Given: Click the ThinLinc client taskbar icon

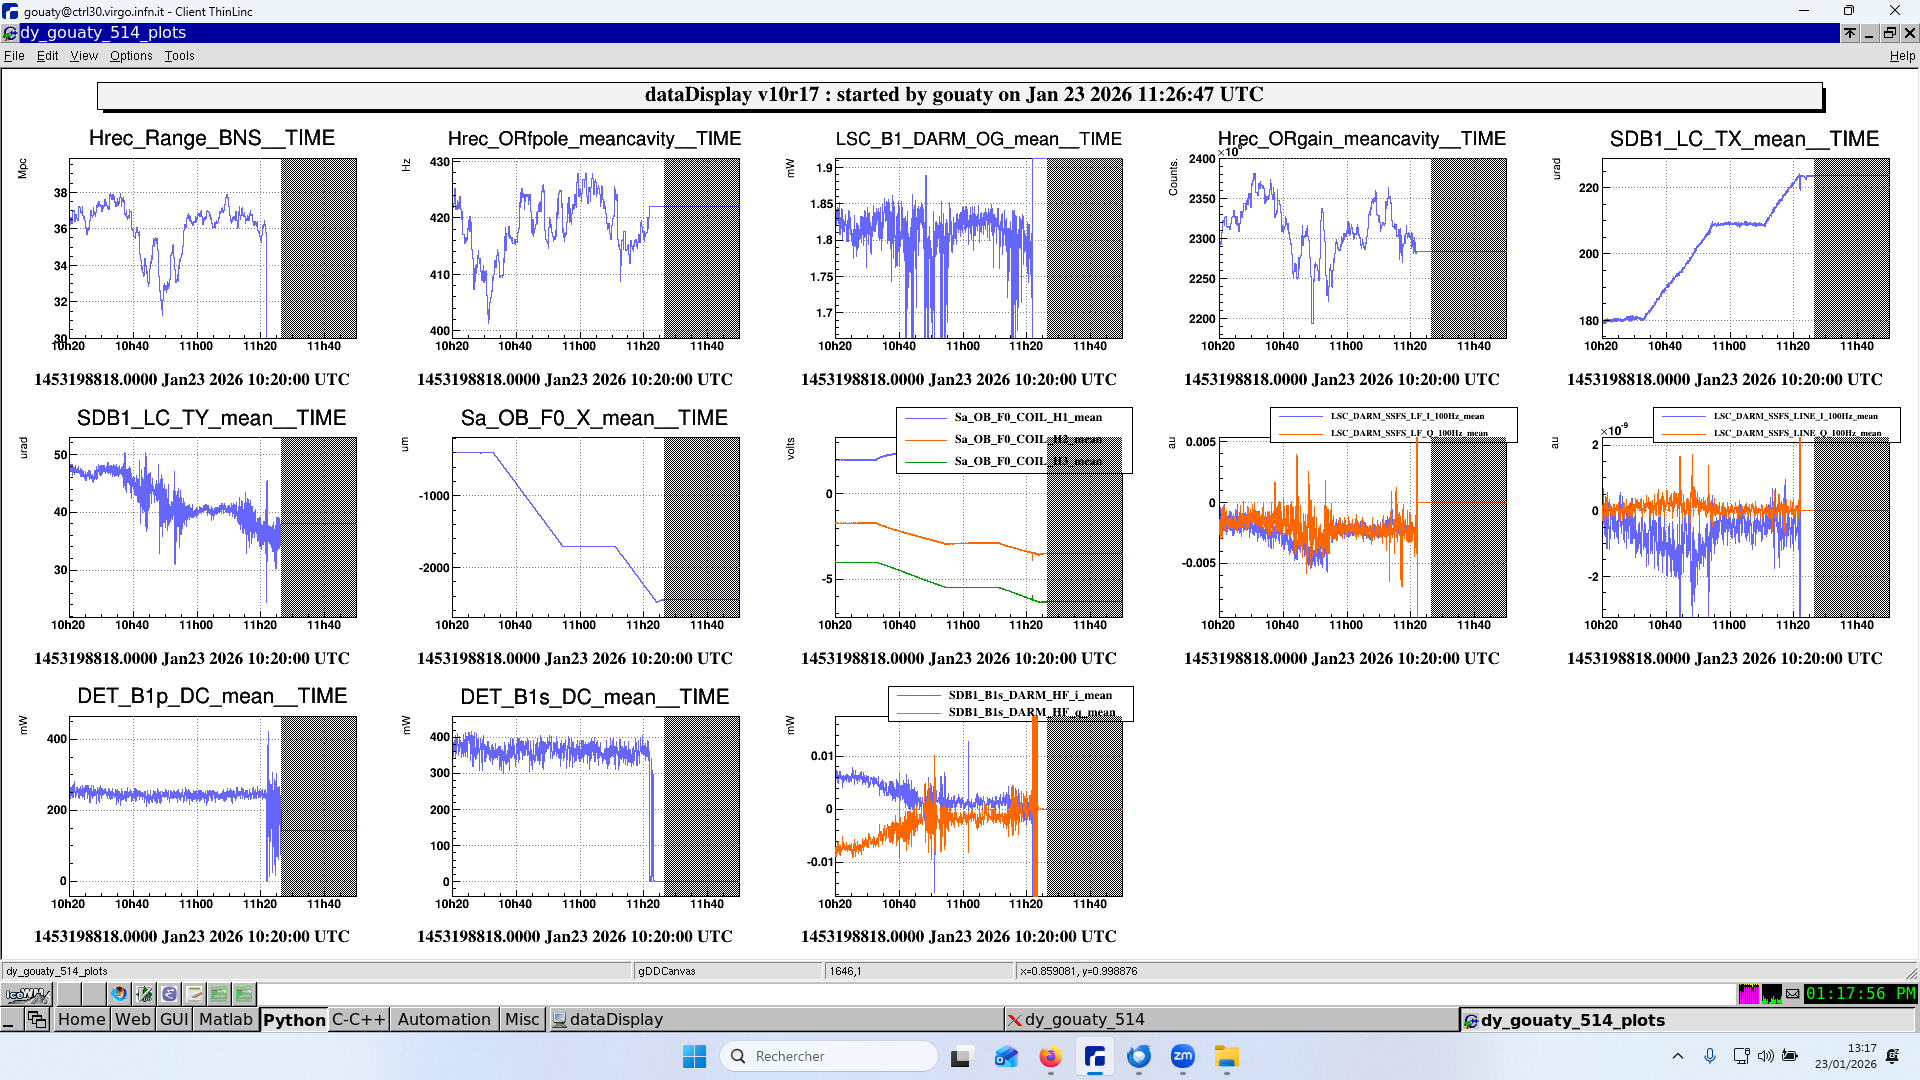Looking at the screenshot, I should point(1095,1057).
